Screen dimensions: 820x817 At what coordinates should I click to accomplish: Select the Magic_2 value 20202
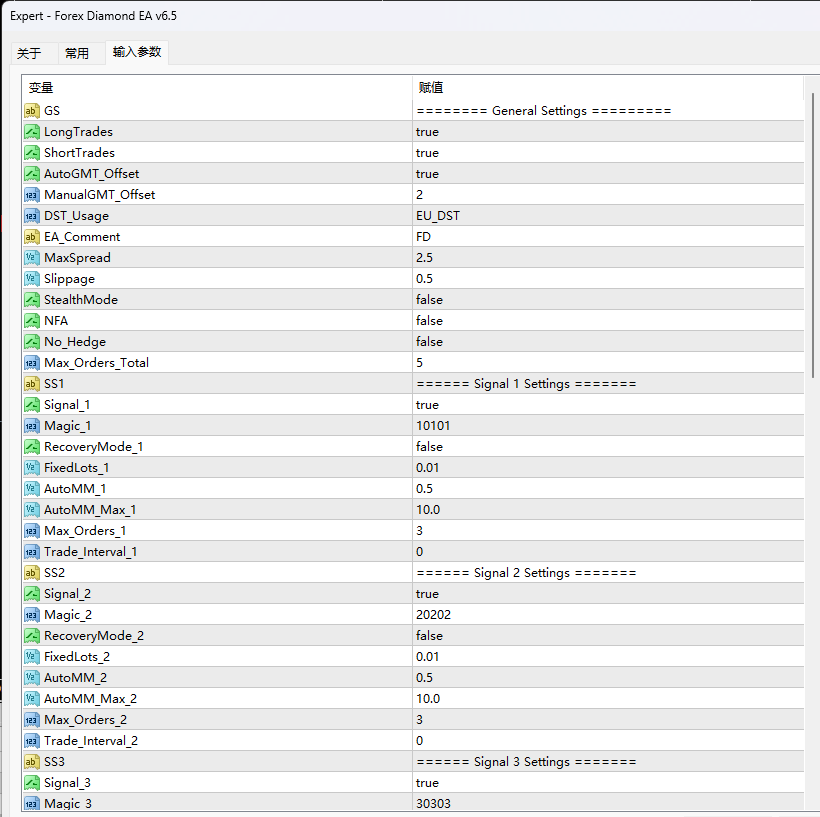tap(433, 615)
